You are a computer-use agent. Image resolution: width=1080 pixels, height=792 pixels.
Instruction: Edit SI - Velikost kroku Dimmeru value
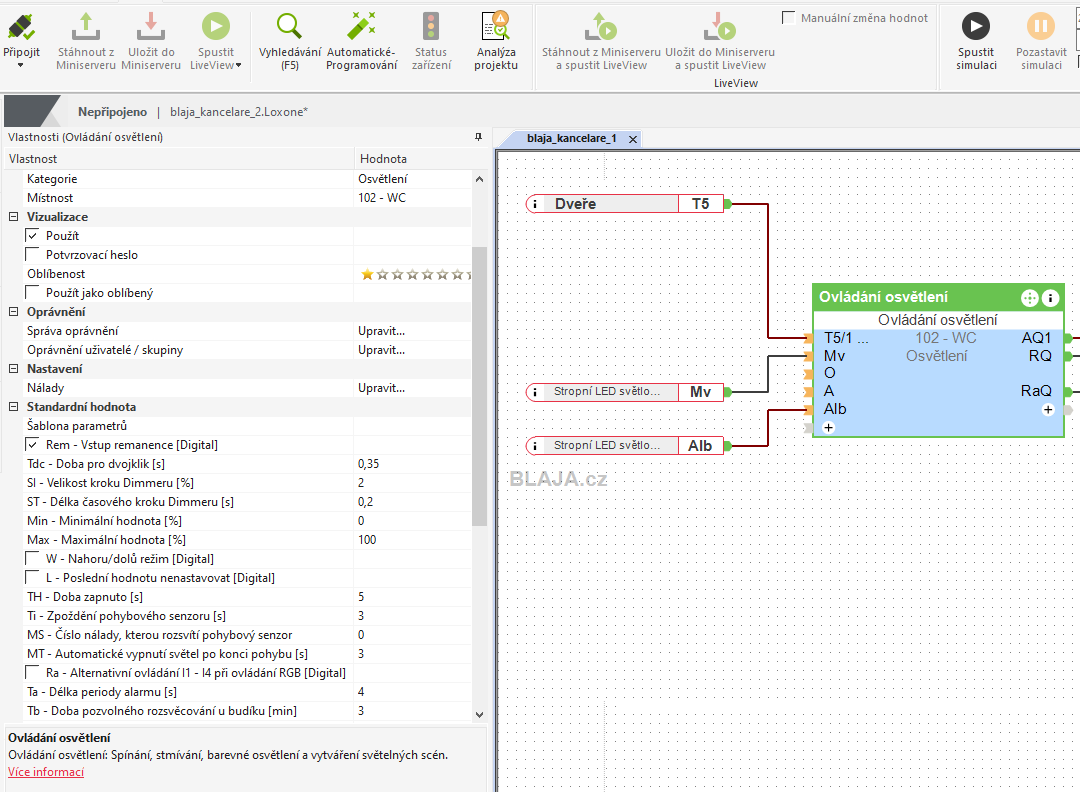(413, 483)
